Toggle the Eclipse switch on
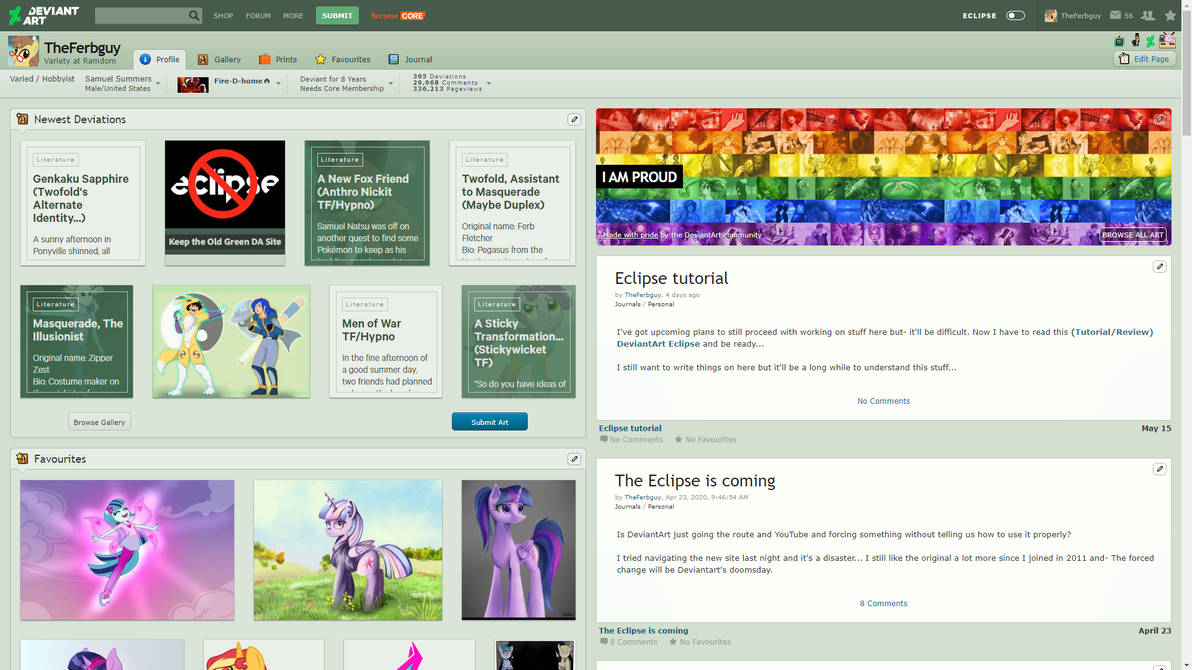Screen dimensions: 1192x670 1015,15
